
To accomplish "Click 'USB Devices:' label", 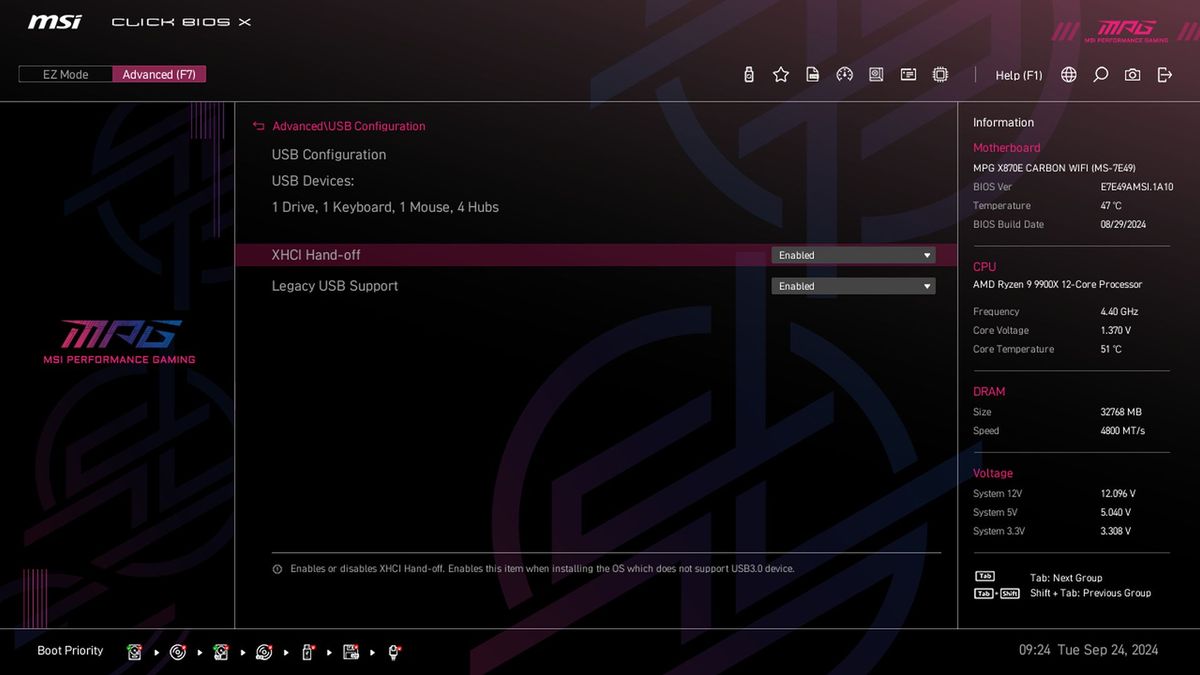I will pyautogui.click(x=313, y=181).
